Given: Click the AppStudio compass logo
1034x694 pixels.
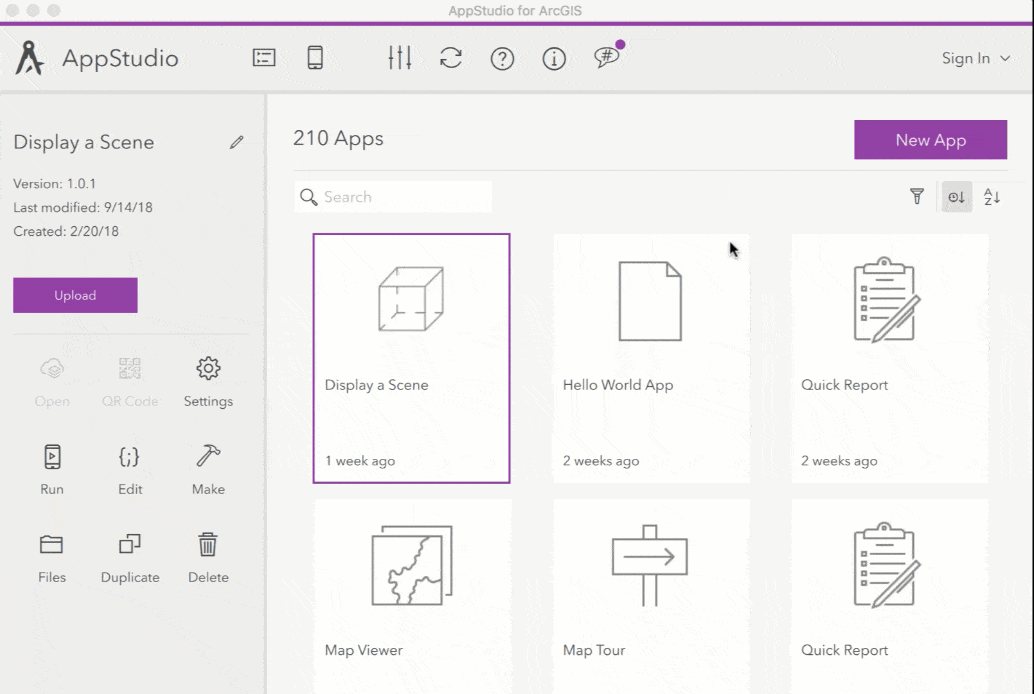Looking at the screenshot, I should [x=30, y=58].
